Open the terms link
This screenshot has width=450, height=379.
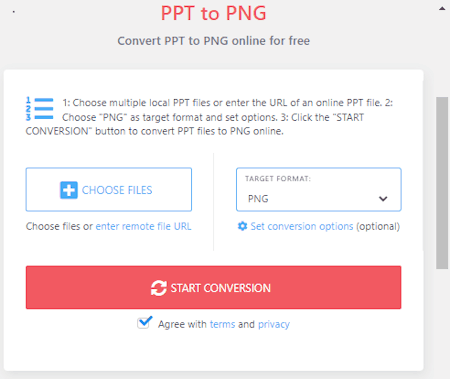(222, 324)
